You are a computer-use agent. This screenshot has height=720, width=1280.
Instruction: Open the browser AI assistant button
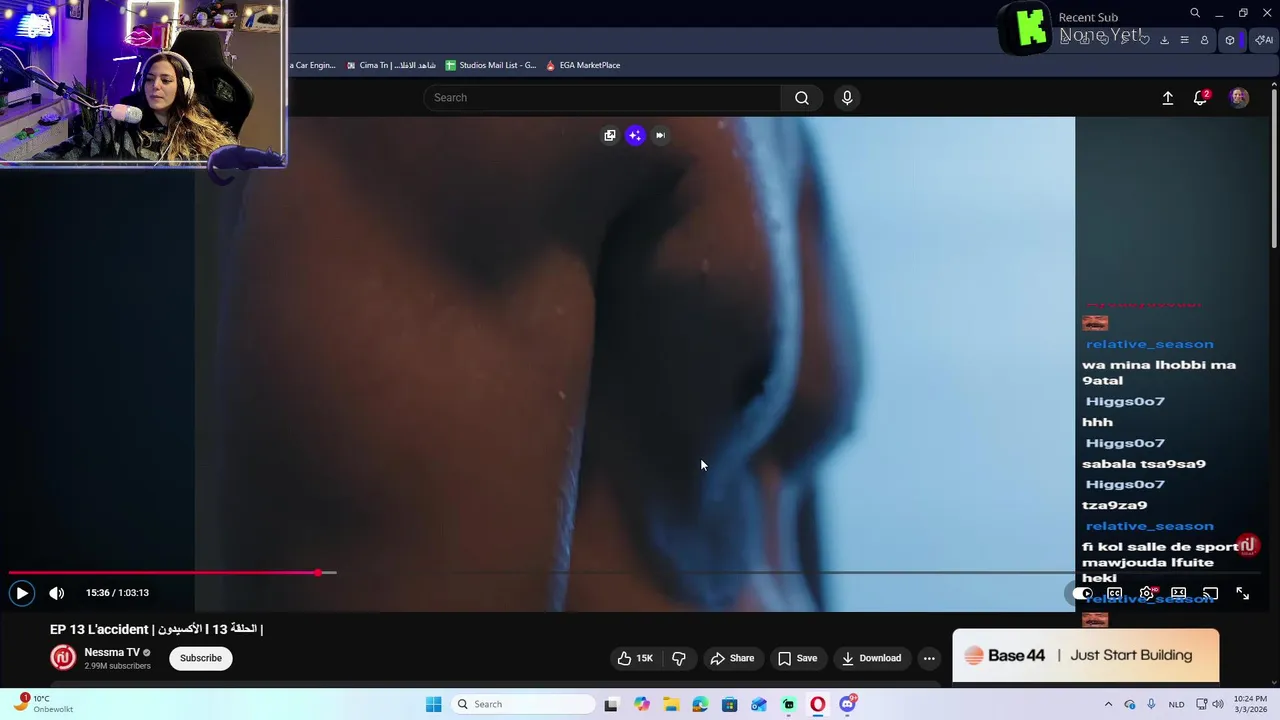(x=1264, y=40)
